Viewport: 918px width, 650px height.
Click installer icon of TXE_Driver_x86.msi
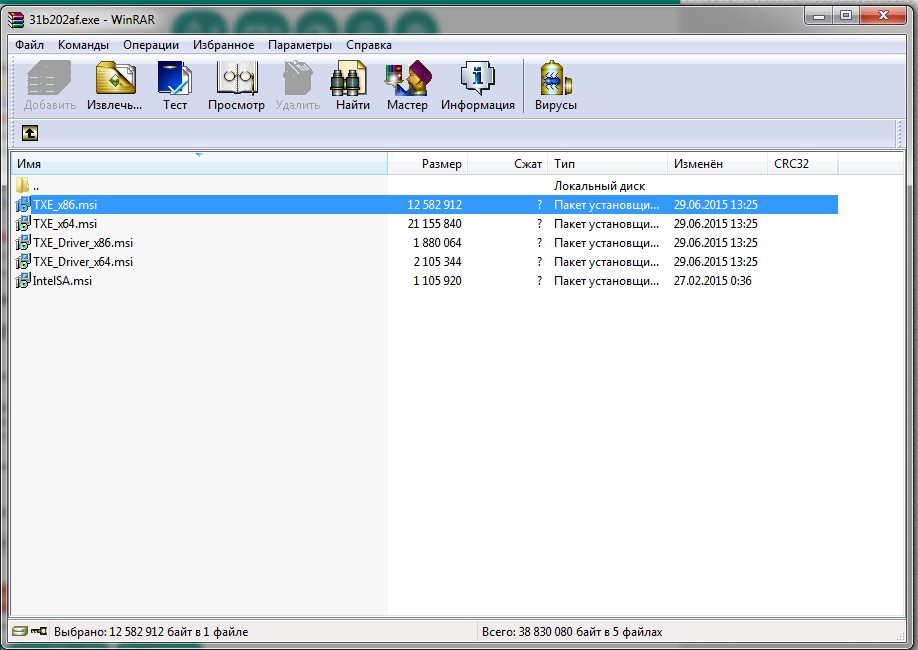23,242
